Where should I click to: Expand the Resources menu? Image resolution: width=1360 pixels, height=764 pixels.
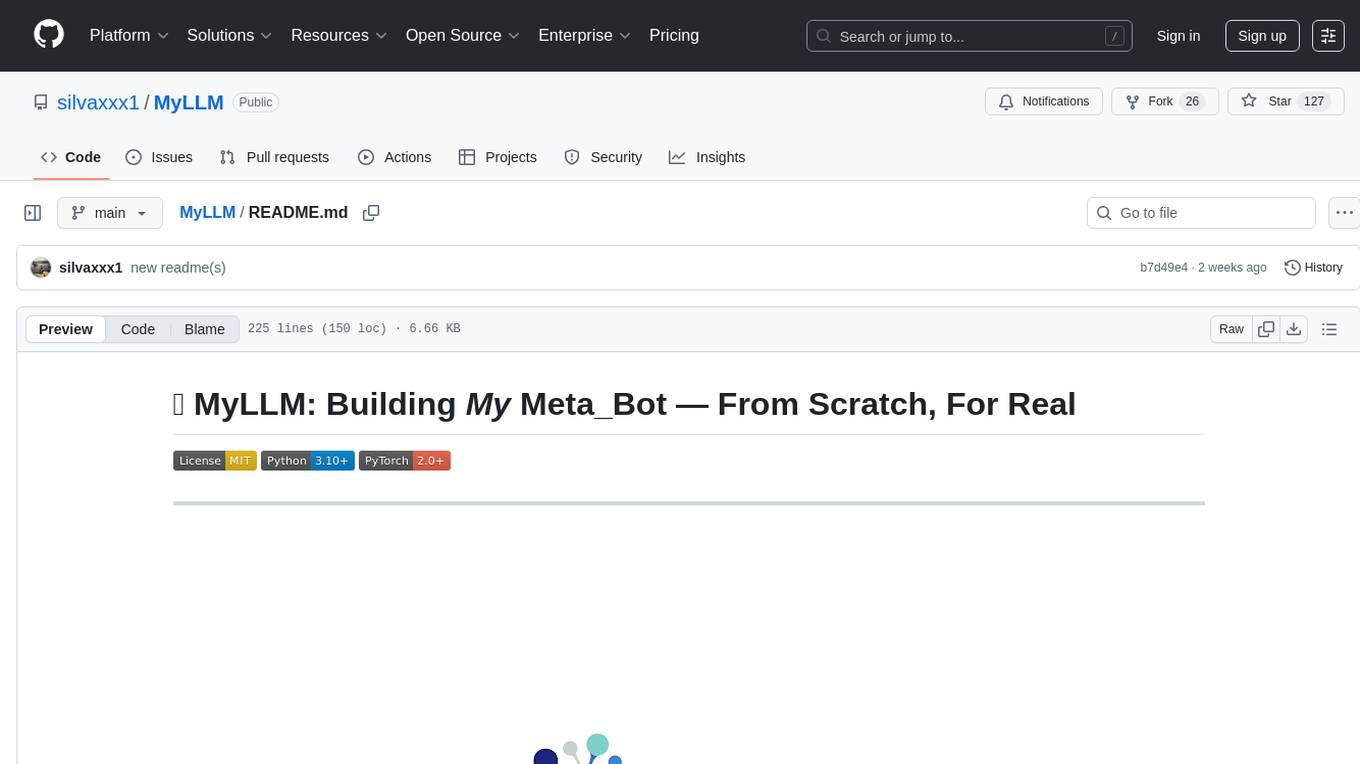338,35
